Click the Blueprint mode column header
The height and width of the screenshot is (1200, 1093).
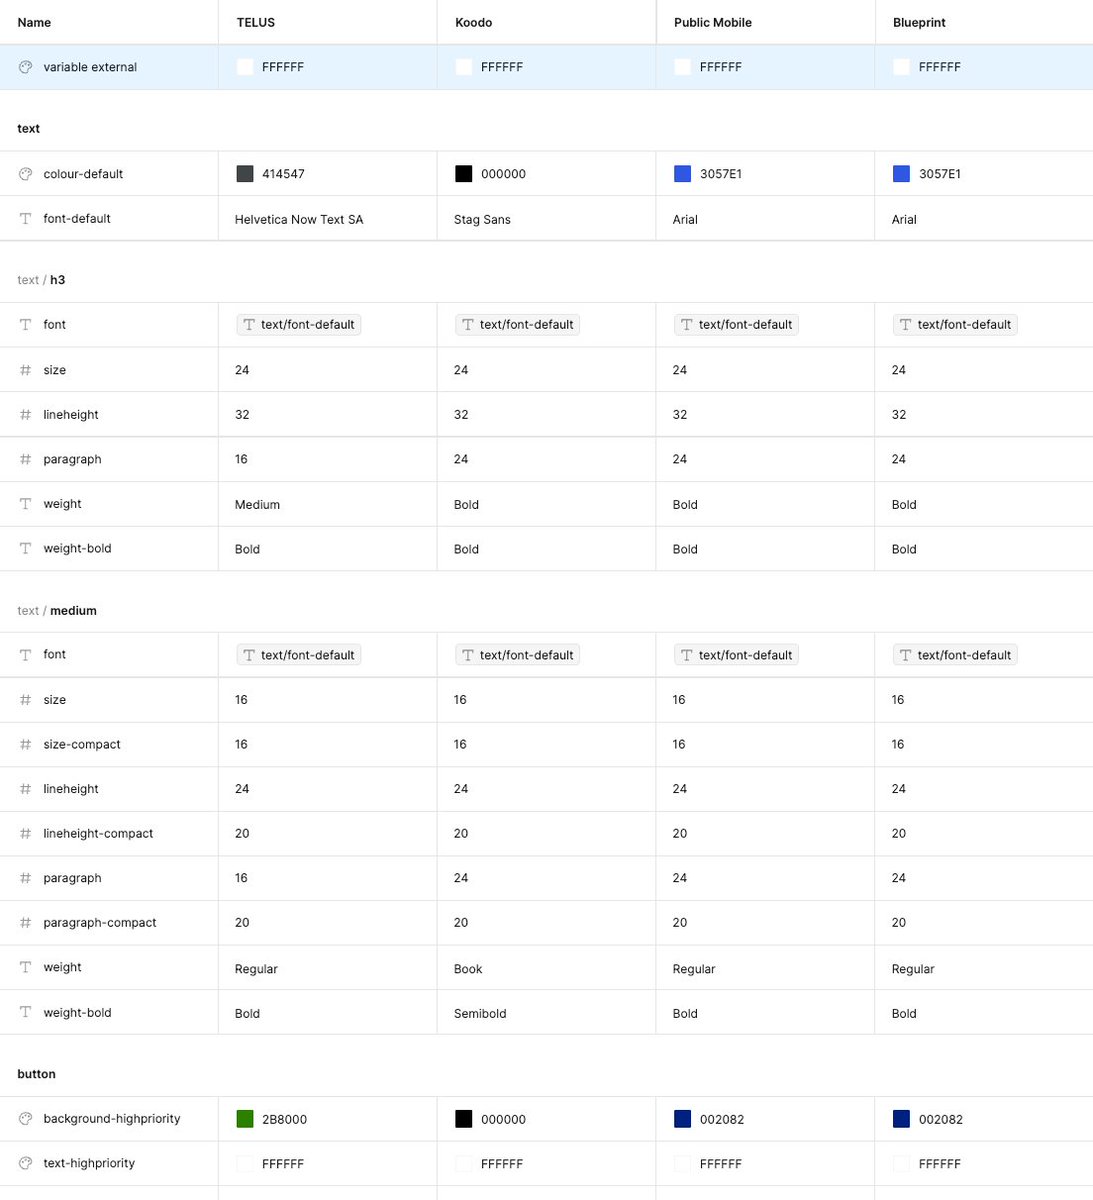tap(919, 22)
